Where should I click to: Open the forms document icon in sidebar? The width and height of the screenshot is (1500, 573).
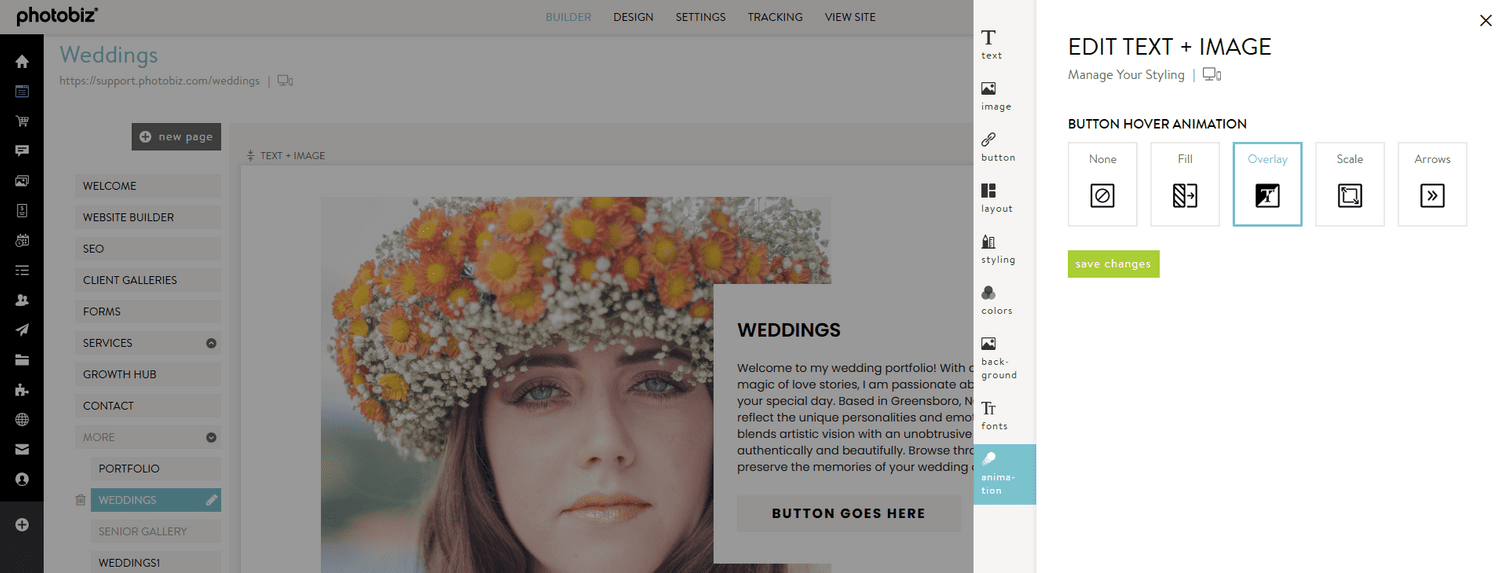click(x=22, y=211)
